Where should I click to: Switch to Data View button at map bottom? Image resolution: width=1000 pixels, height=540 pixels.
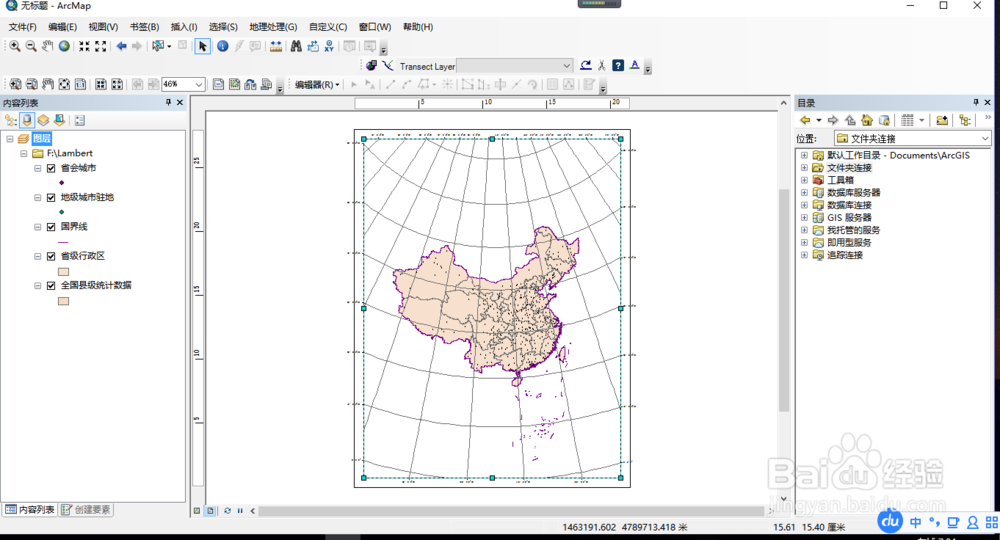197,511
